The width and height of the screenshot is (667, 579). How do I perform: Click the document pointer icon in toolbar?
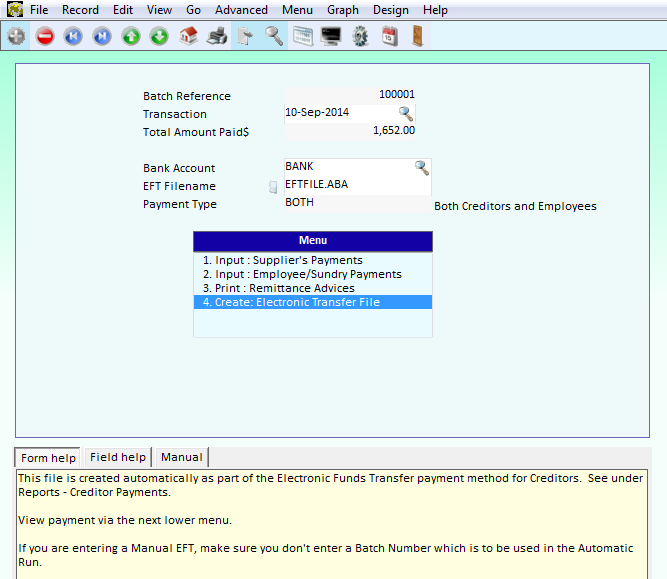tap(245, 36)
